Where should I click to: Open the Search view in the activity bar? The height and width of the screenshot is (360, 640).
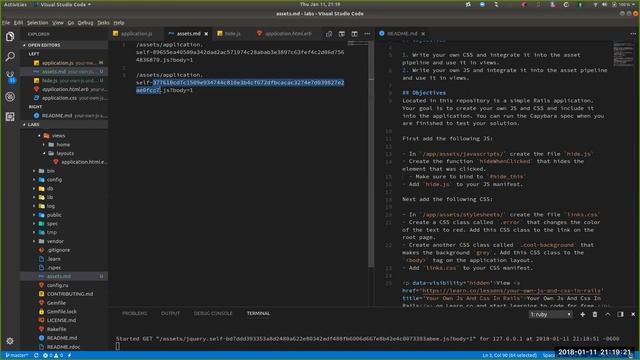[x=10, y=56]
